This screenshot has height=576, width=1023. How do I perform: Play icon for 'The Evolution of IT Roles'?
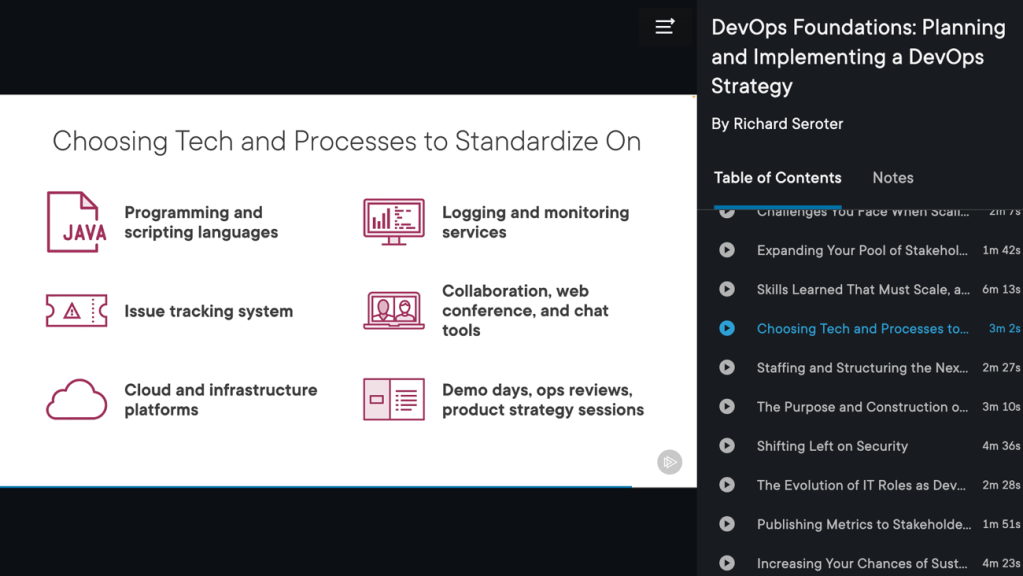click(727, 485)
